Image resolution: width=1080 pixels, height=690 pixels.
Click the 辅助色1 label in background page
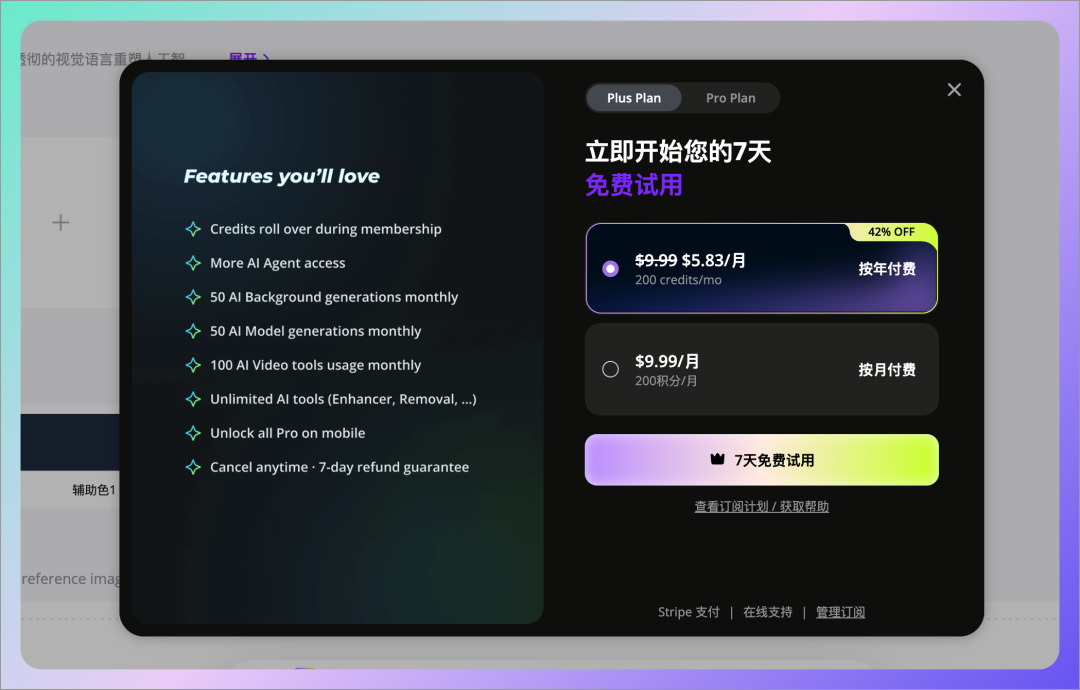tap(94, 490)
